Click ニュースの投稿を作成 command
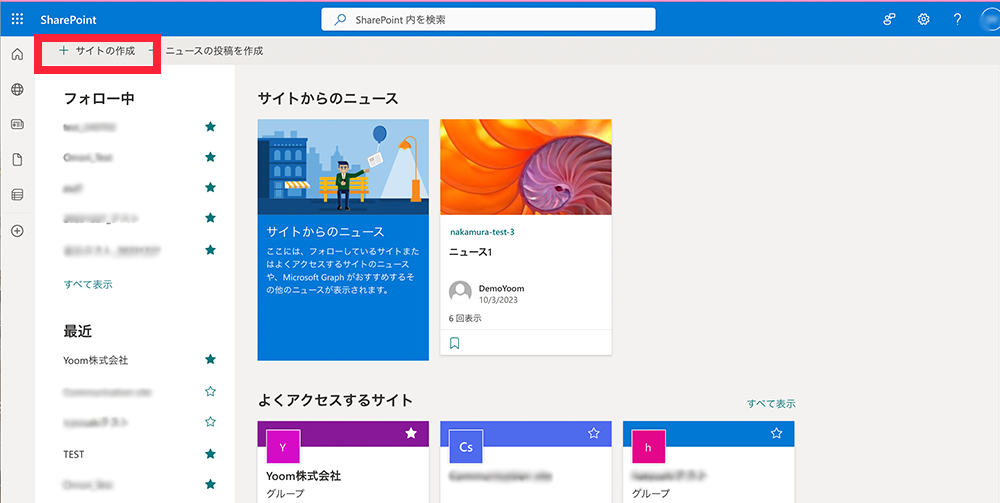 (x=214, y=51)
